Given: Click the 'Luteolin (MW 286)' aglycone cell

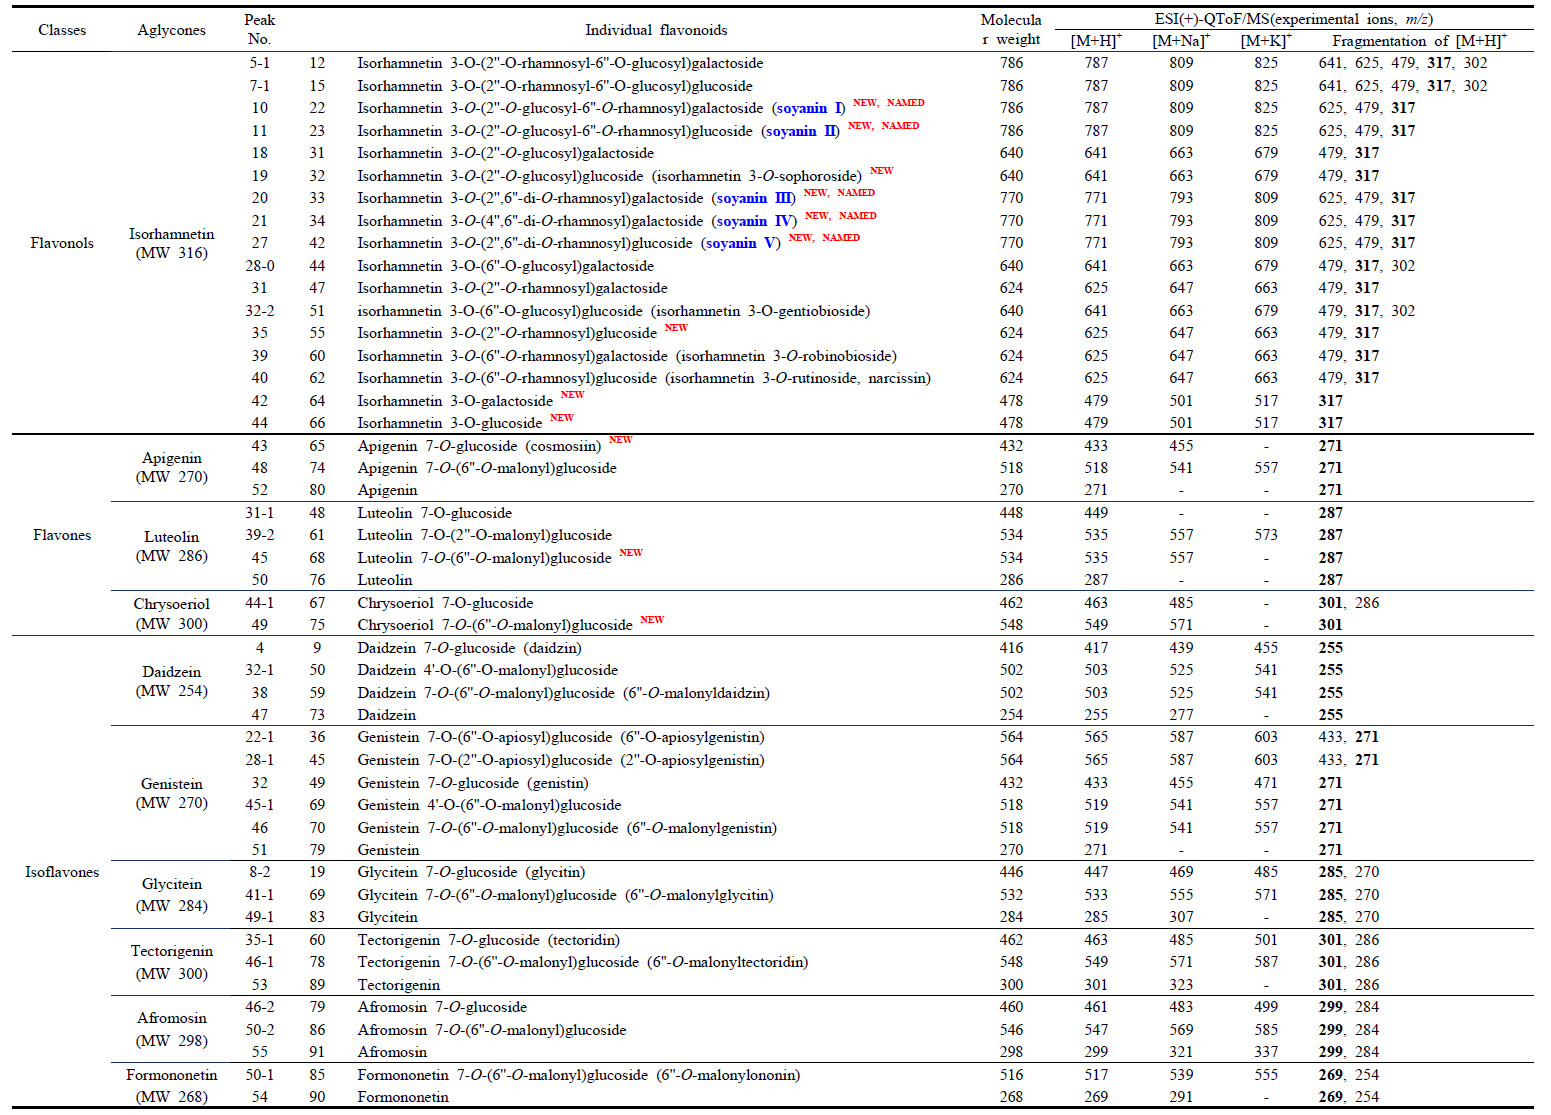Looking at the screenshot, I should coord(171,546).
